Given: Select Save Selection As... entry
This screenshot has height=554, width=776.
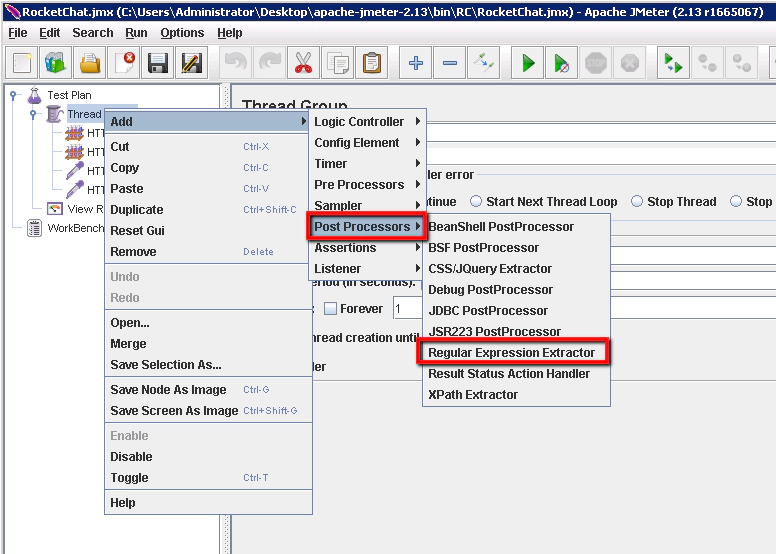Looking at the screenshot, I should click(x=208, y=365).
